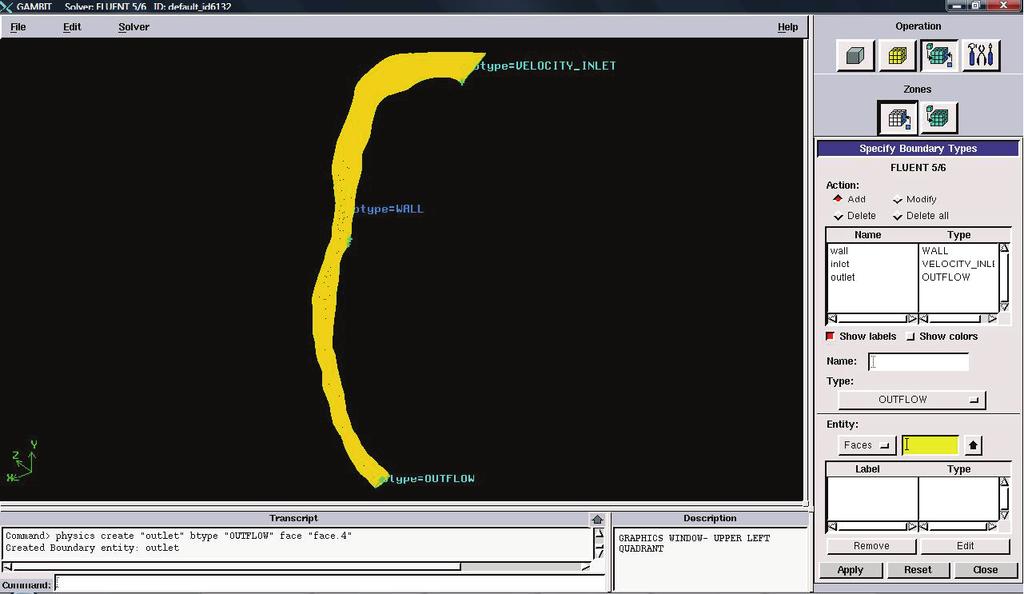
Task: Open the OUTFLOW type dropdown
Action: coord(912,399)
